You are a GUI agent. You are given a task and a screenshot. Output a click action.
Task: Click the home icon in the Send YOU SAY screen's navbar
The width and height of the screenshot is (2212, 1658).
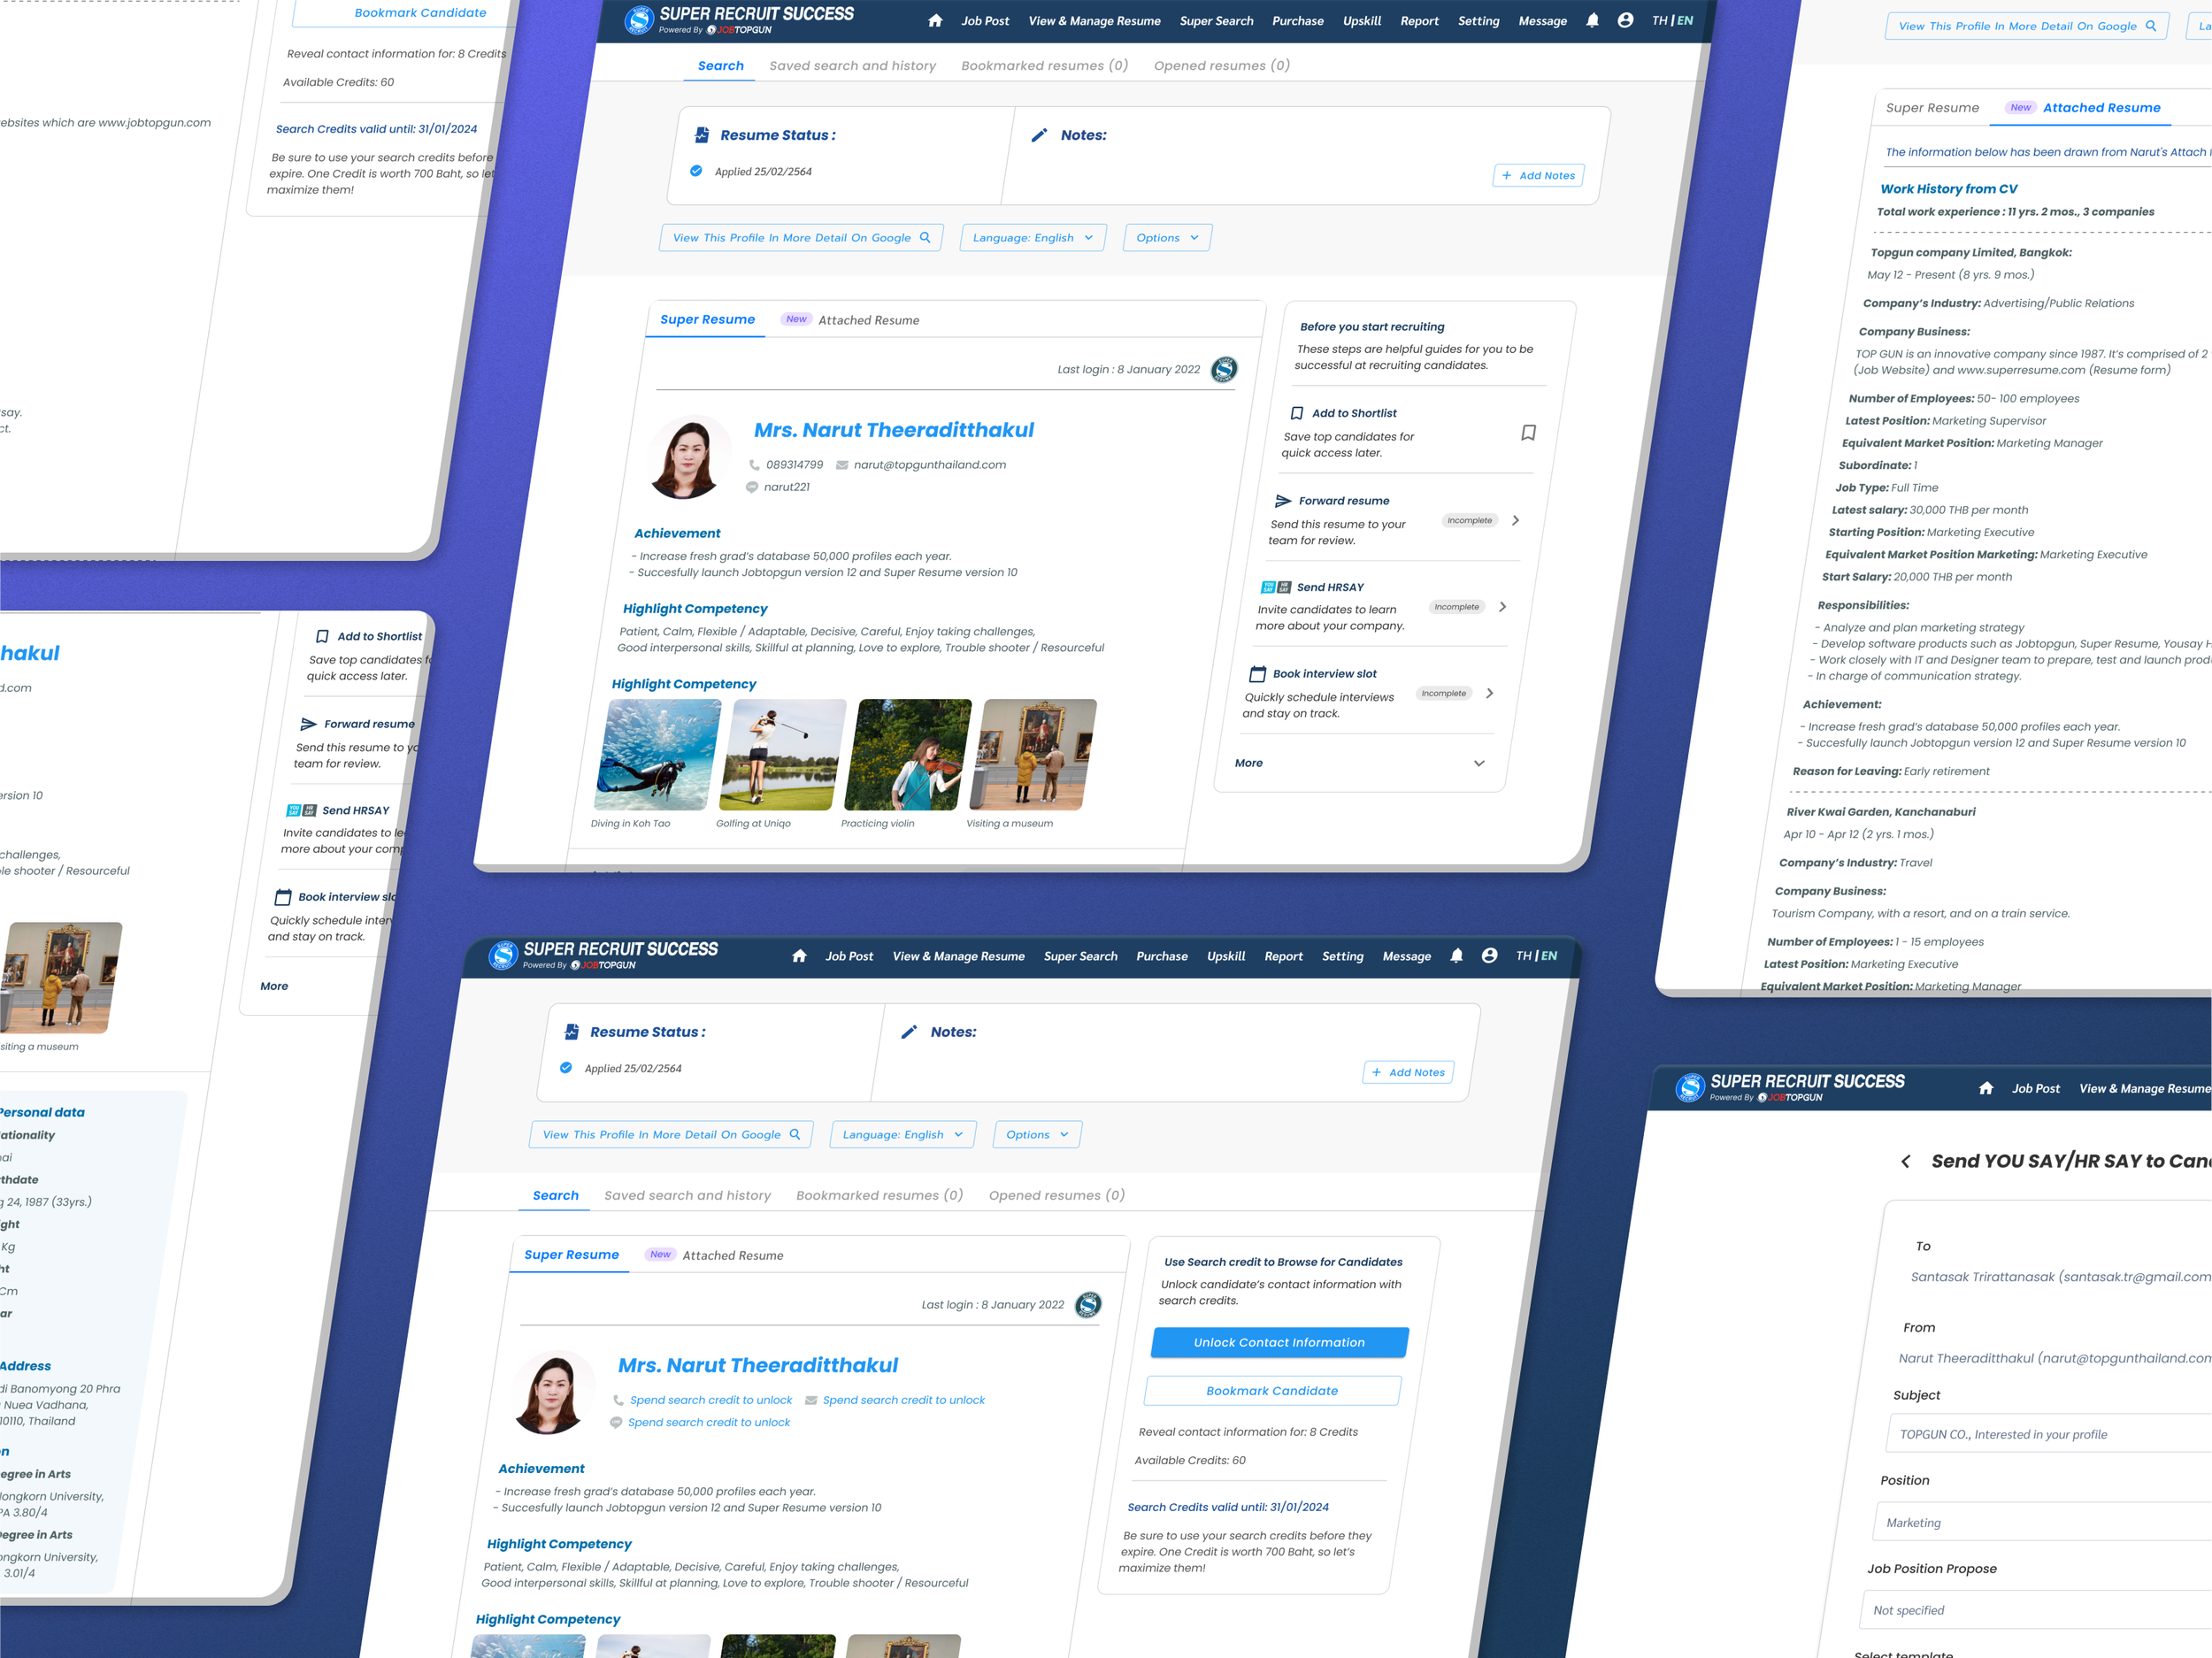coord(1986,1088)
